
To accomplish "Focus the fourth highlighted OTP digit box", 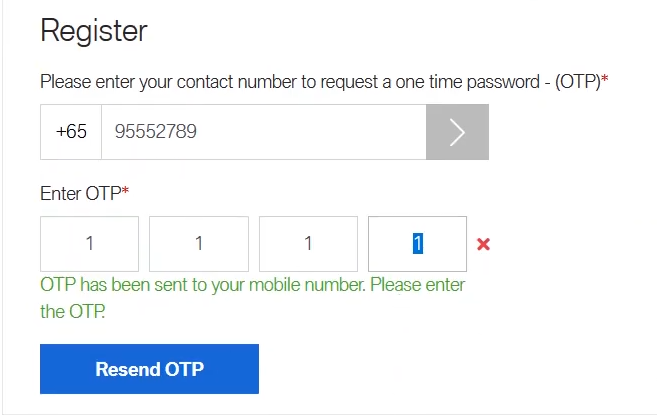I will 417,244.
